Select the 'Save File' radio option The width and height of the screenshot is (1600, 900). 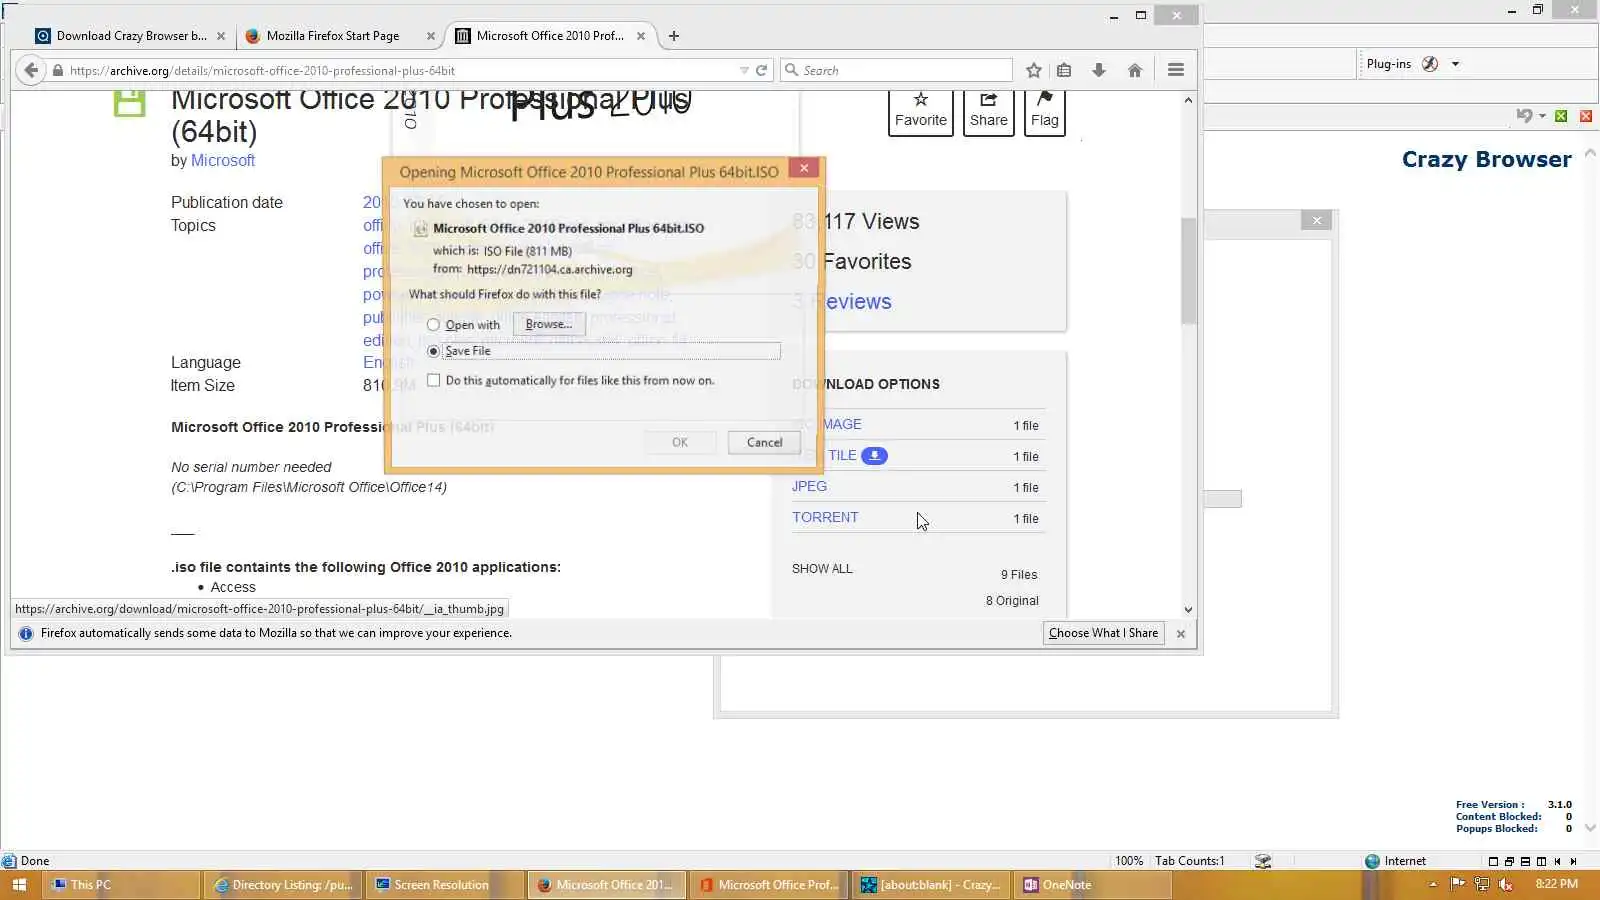click(433, 351)
